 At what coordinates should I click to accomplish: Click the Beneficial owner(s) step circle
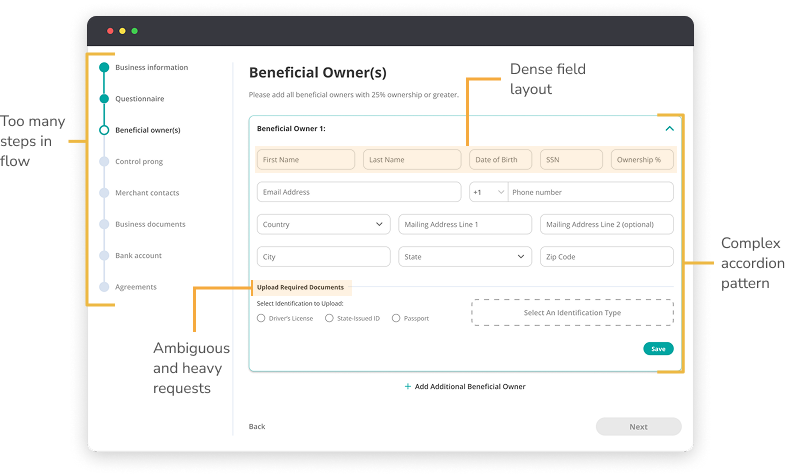(104, 130)
